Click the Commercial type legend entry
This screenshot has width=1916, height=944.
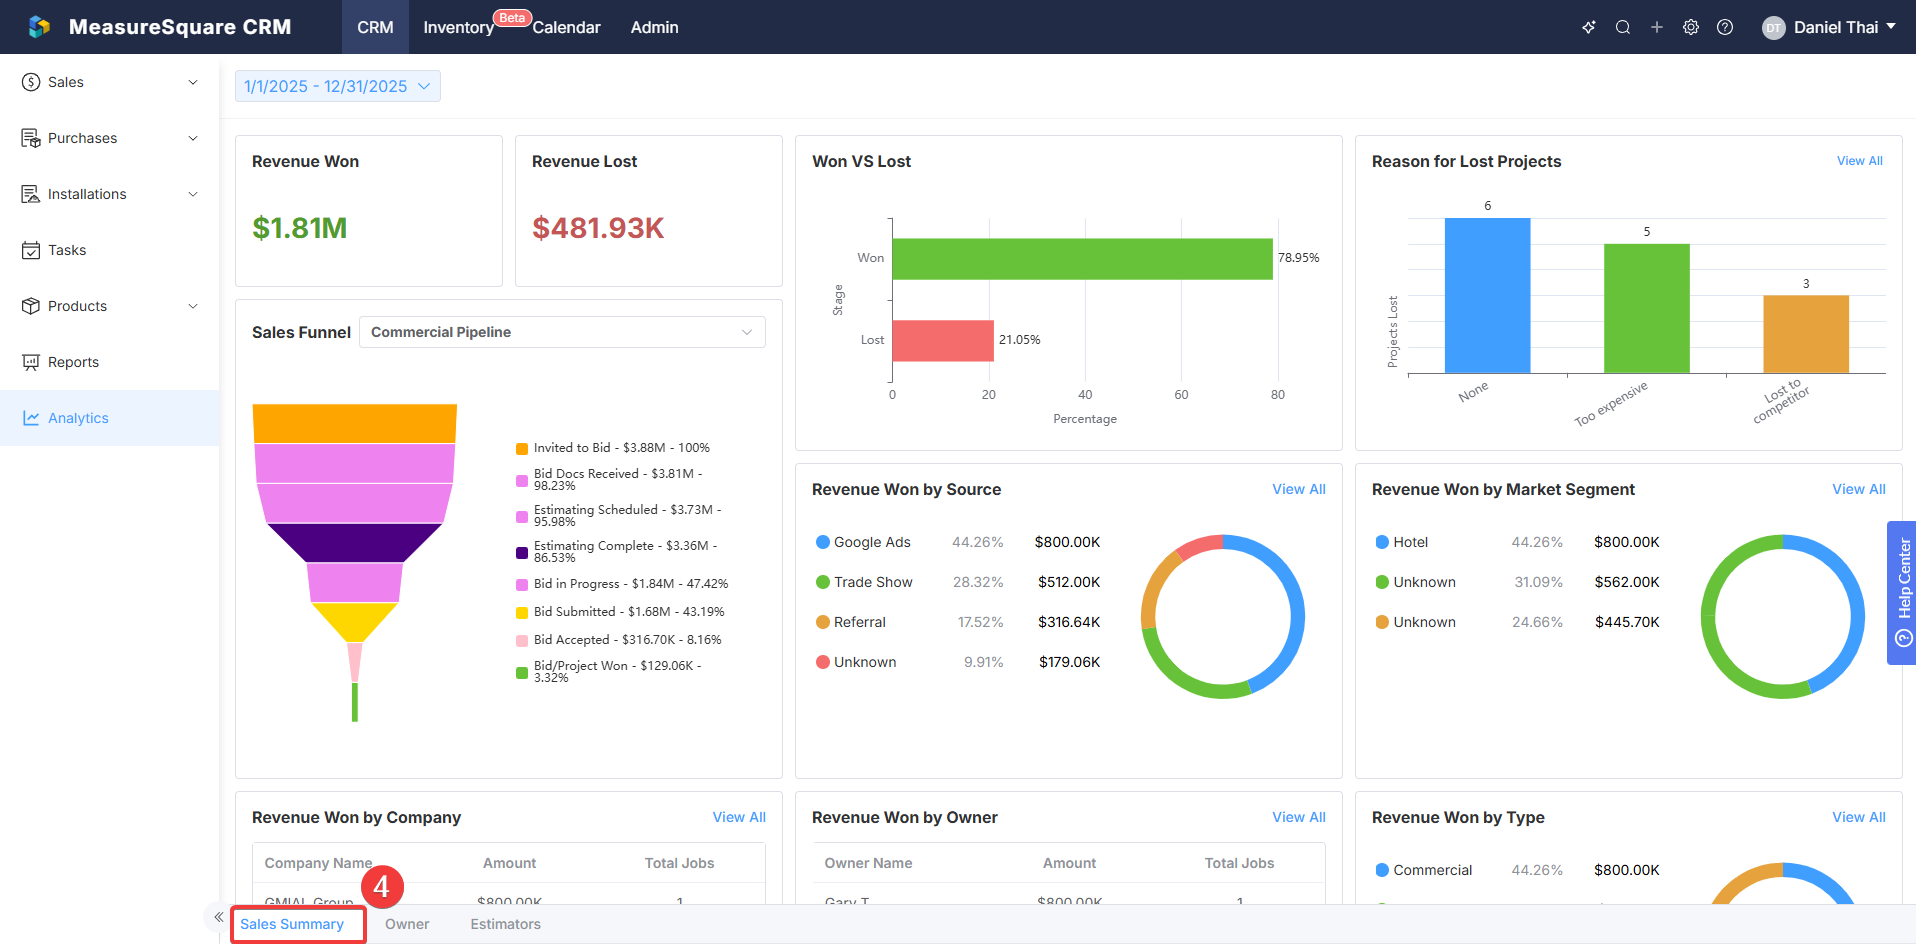click(x=1424, y=870)
